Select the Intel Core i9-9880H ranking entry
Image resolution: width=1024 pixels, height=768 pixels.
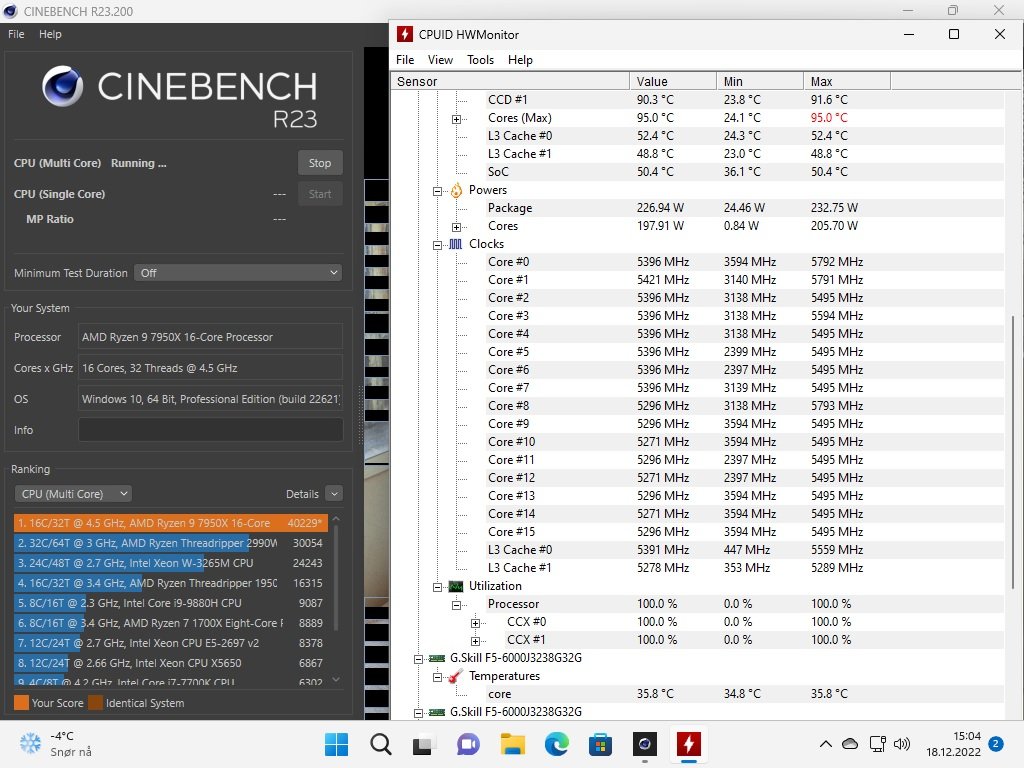coord(170,603)
